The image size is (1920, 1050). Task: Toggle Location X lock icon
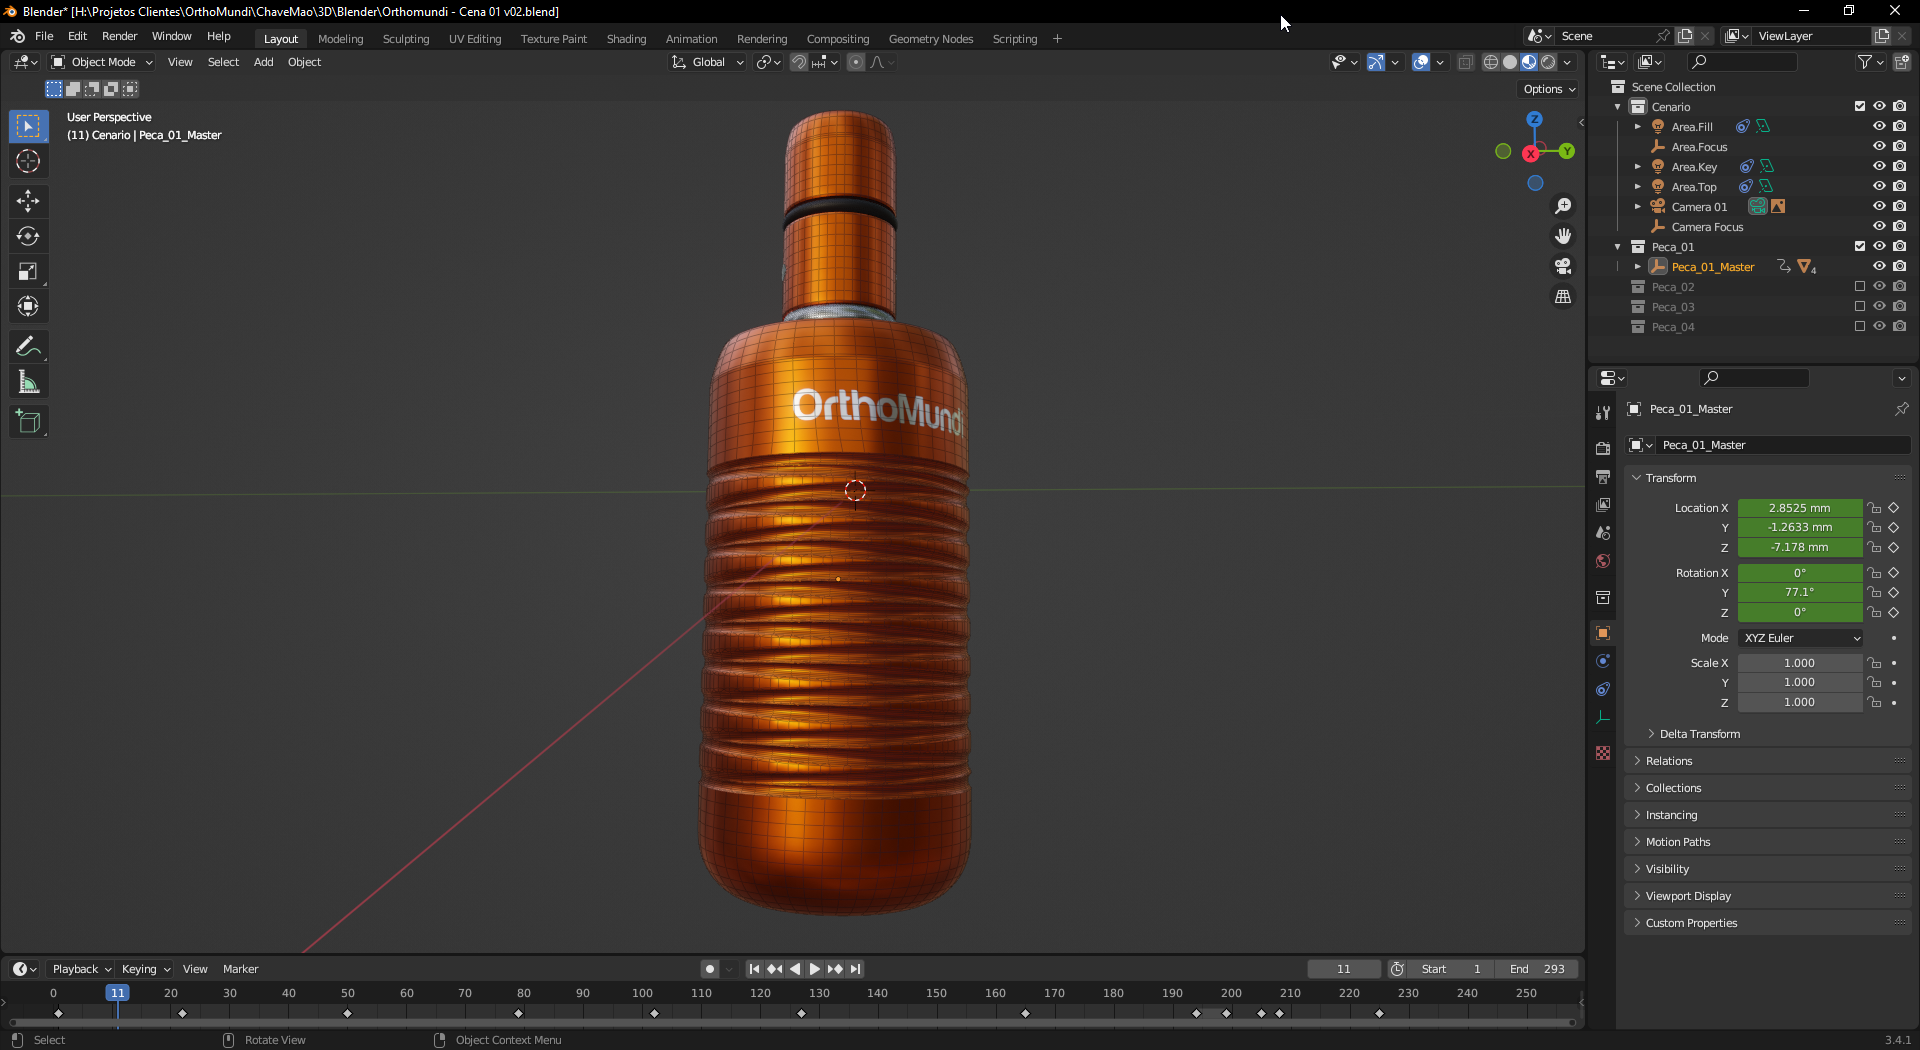(1875, 508)
